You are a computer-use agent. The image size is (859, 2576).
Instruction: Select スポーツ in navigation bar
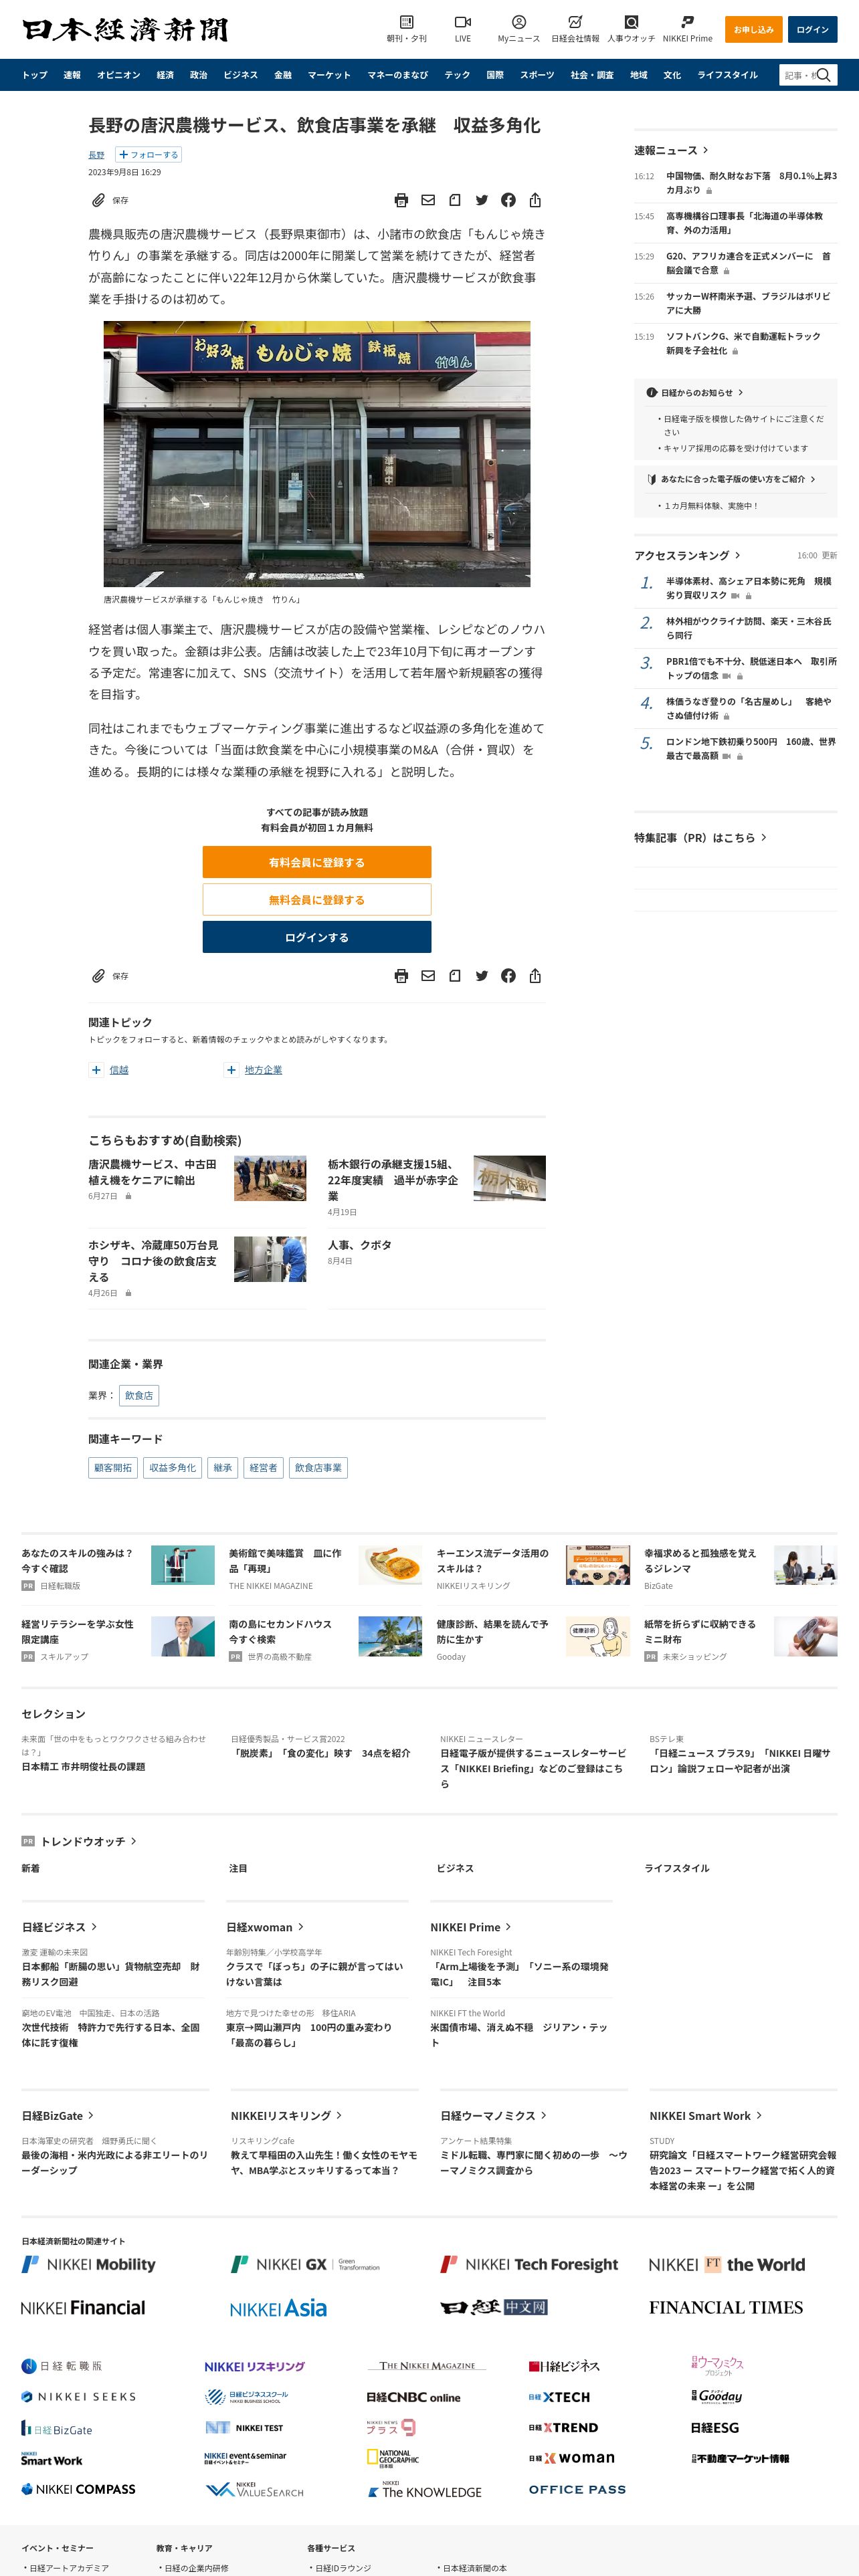537,75
